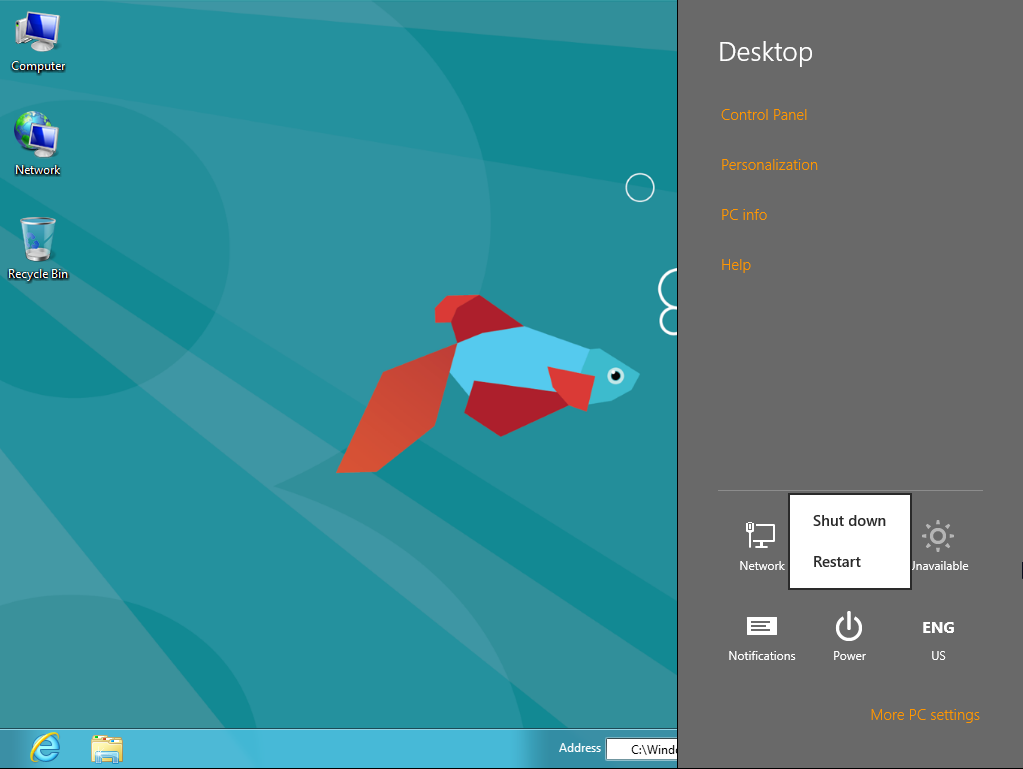Screen dimensions: 1023x769
Task: Click the taskbar Address input field
Action: pyautogui.click(x=642, y=749)
